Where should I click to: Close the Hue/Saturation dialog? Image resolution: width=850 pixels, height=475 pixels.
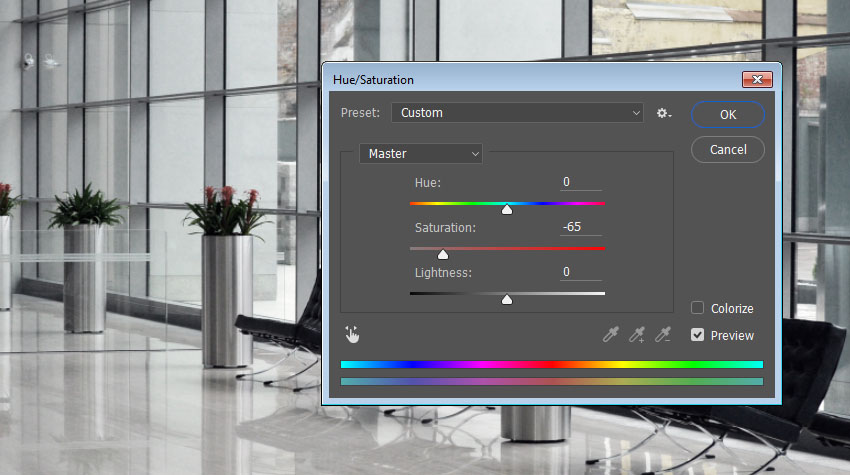click(x=756, y=79)
